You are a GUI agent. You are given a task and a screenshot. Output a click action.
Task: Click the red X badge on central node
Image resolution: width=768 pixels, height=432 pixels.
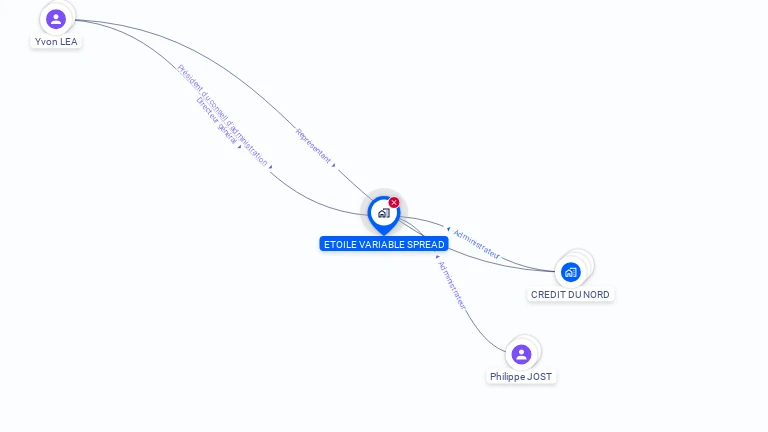point(394,202)
